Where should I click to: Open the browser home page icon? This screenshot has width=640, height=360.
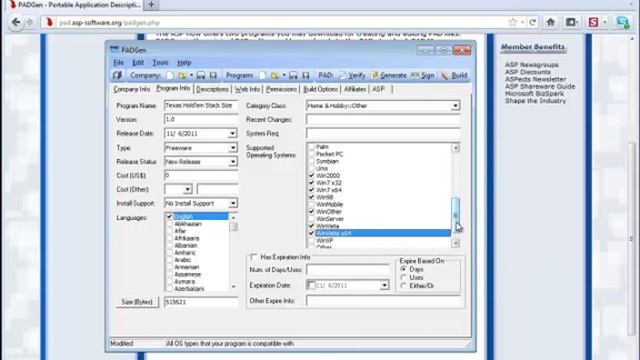point(551,22)
